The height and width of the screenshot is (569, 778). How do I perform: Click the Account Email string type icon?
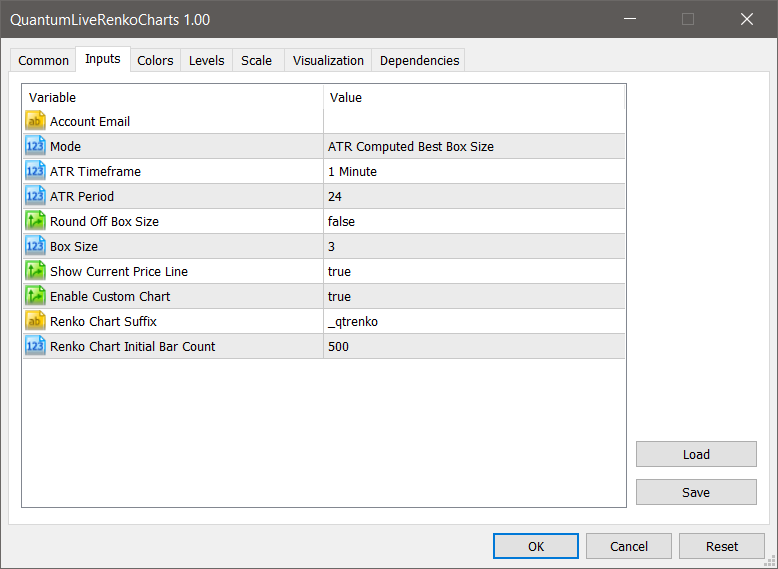35,121
